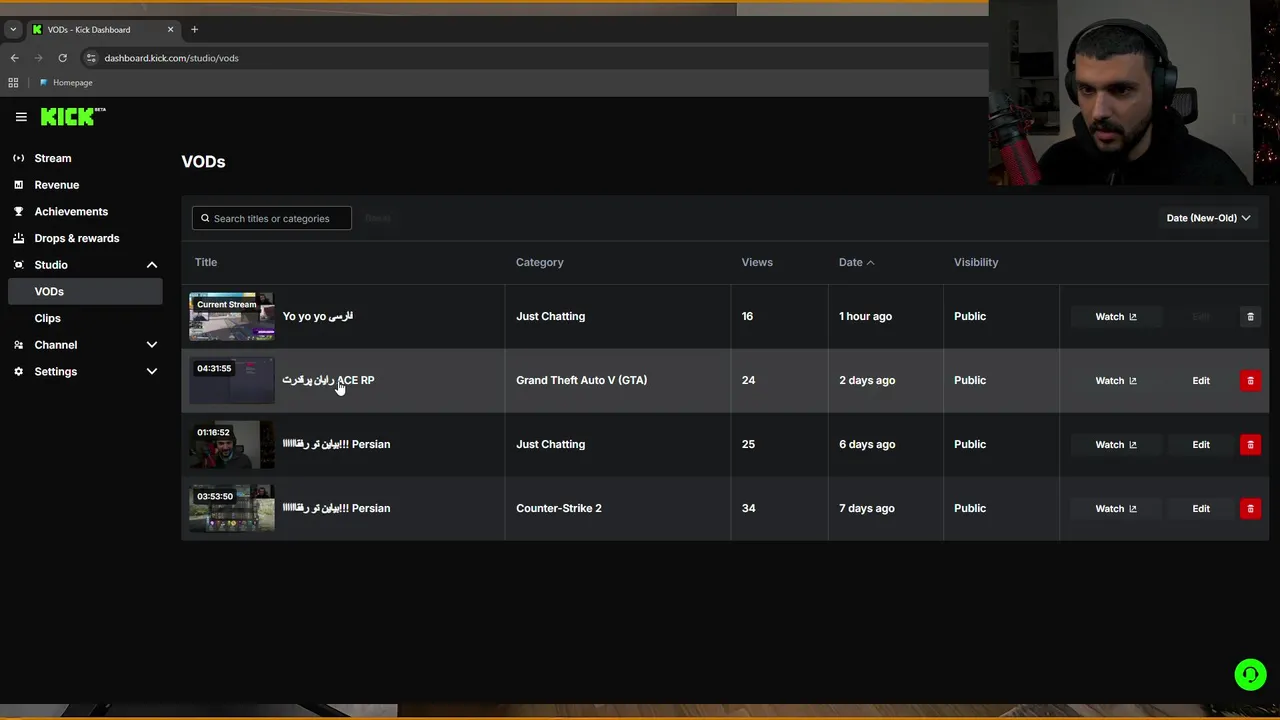Click the Studio icon in sidebar
Screen dimensions: 1280x720
tap(19, 265)
